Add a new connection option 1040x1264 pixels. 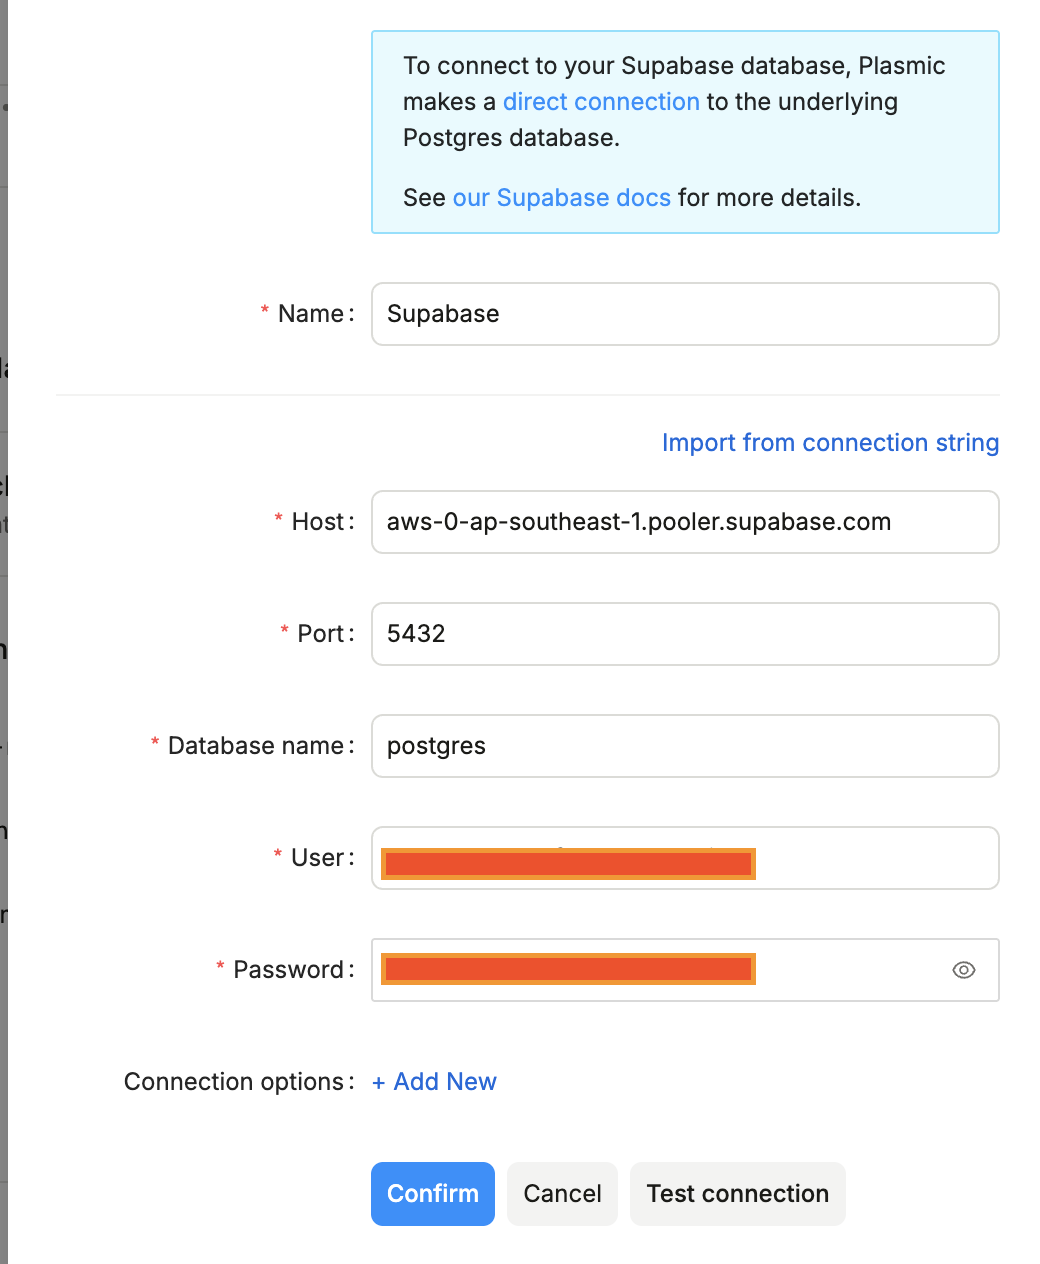(435, 1082)
